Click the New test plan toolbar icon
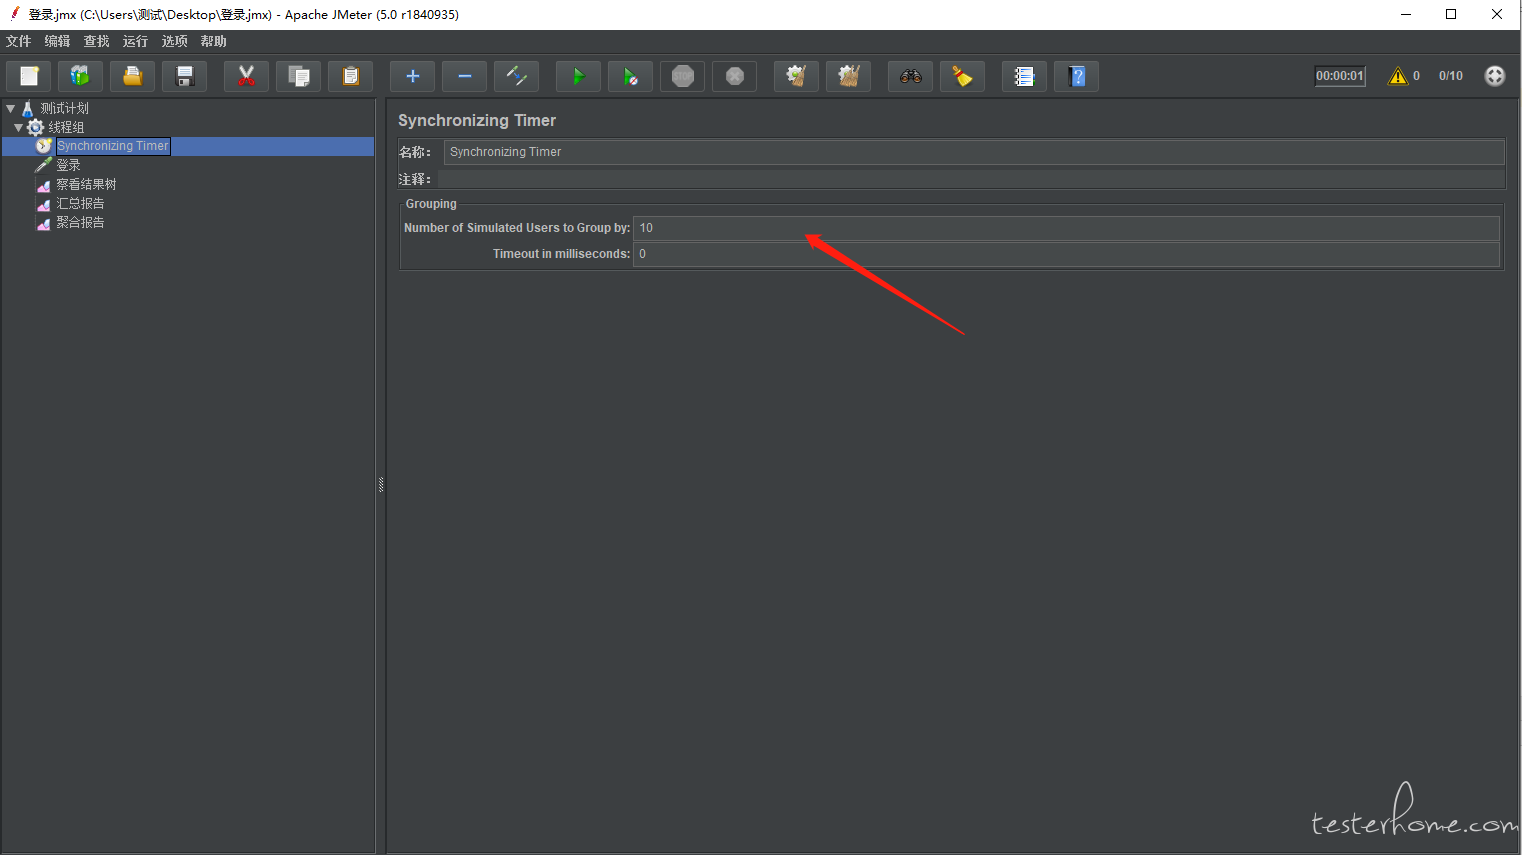Viewport: 1522px width, 855px height. 29,76
